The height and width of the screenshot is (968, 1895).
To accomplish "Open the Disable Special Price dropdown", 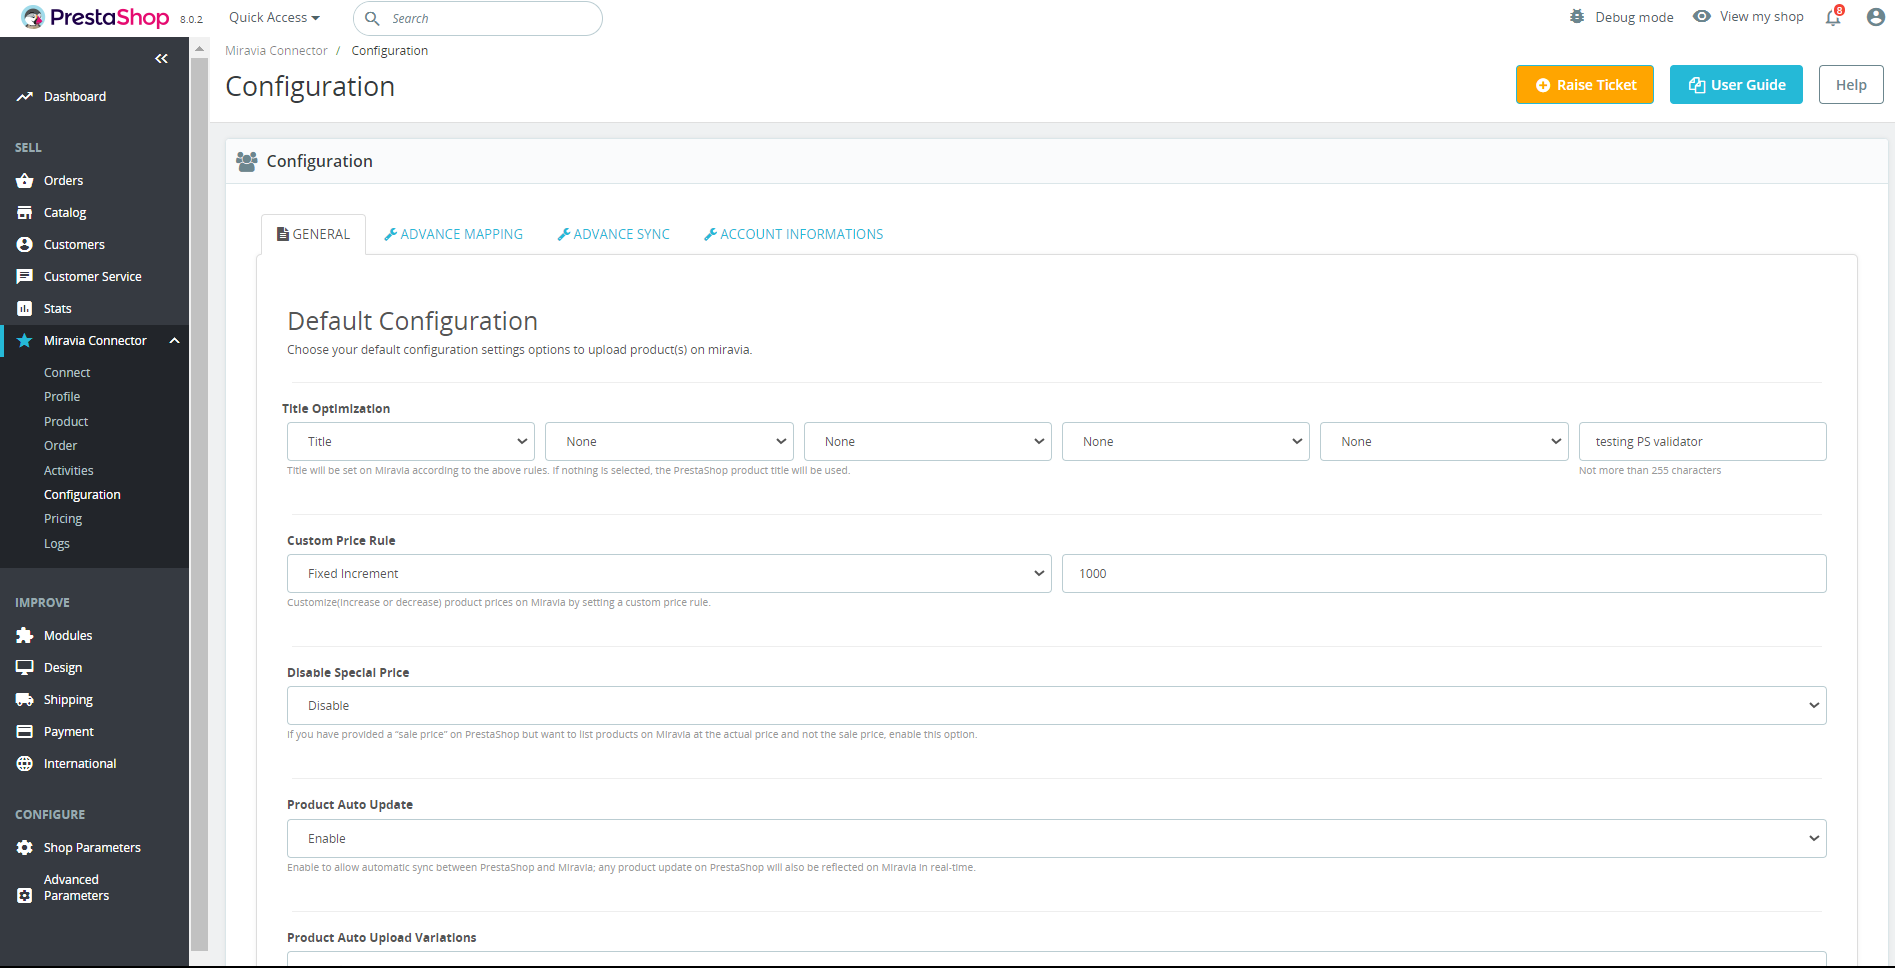I will pyautogui.click(x=1057, y=706).
